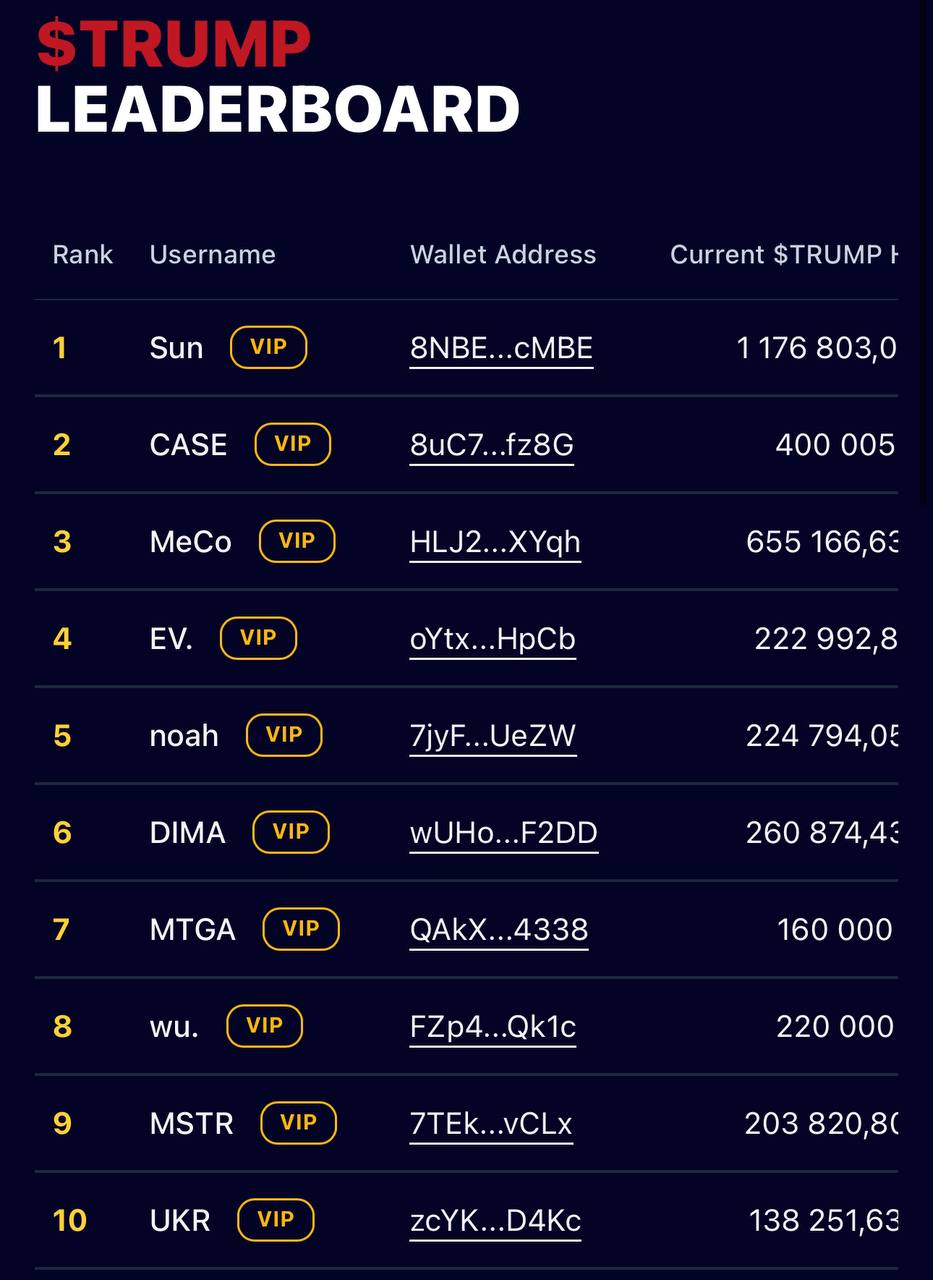Follow the wUHo...F2DD wallet link
933x1280 pixels.
[x=504, y=833]
